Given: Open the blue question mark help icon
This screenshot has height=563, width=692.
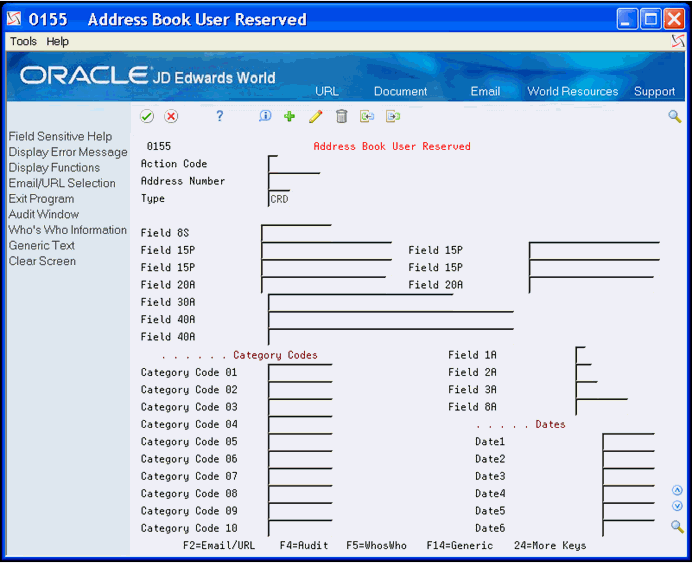Looking at the screenshot, I should (x=219, y=116).
